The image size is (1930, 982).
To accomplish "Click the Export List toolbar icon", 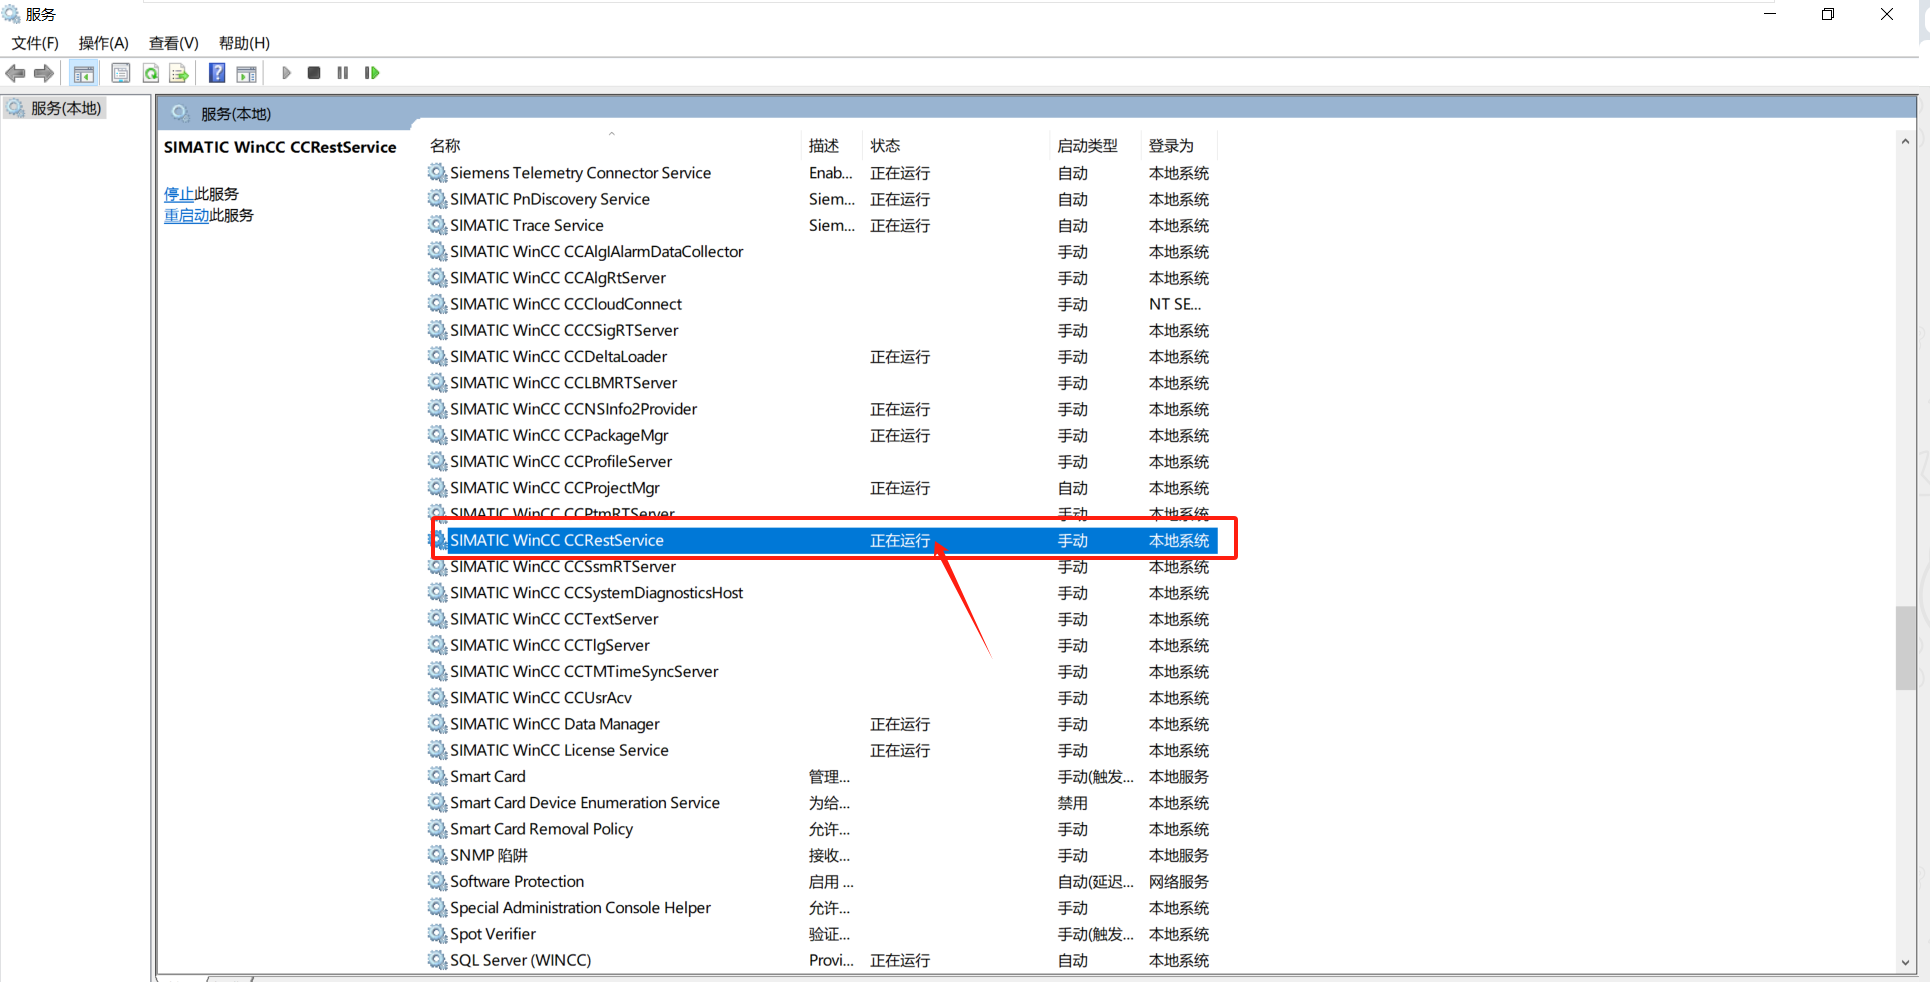I will [x=179, y=73].
